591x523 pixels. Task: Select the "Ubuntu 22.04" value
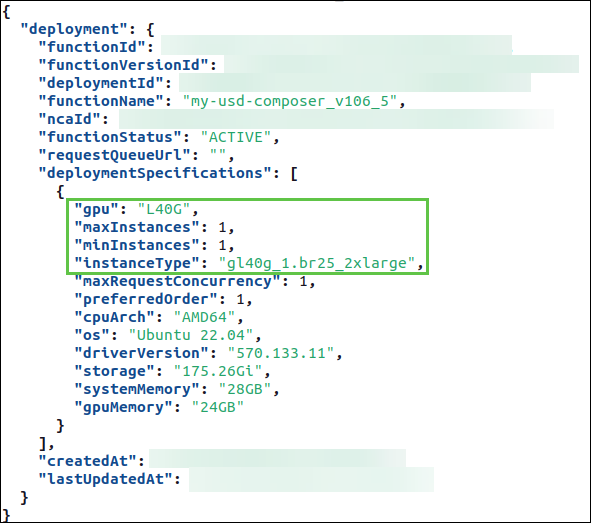191,335
